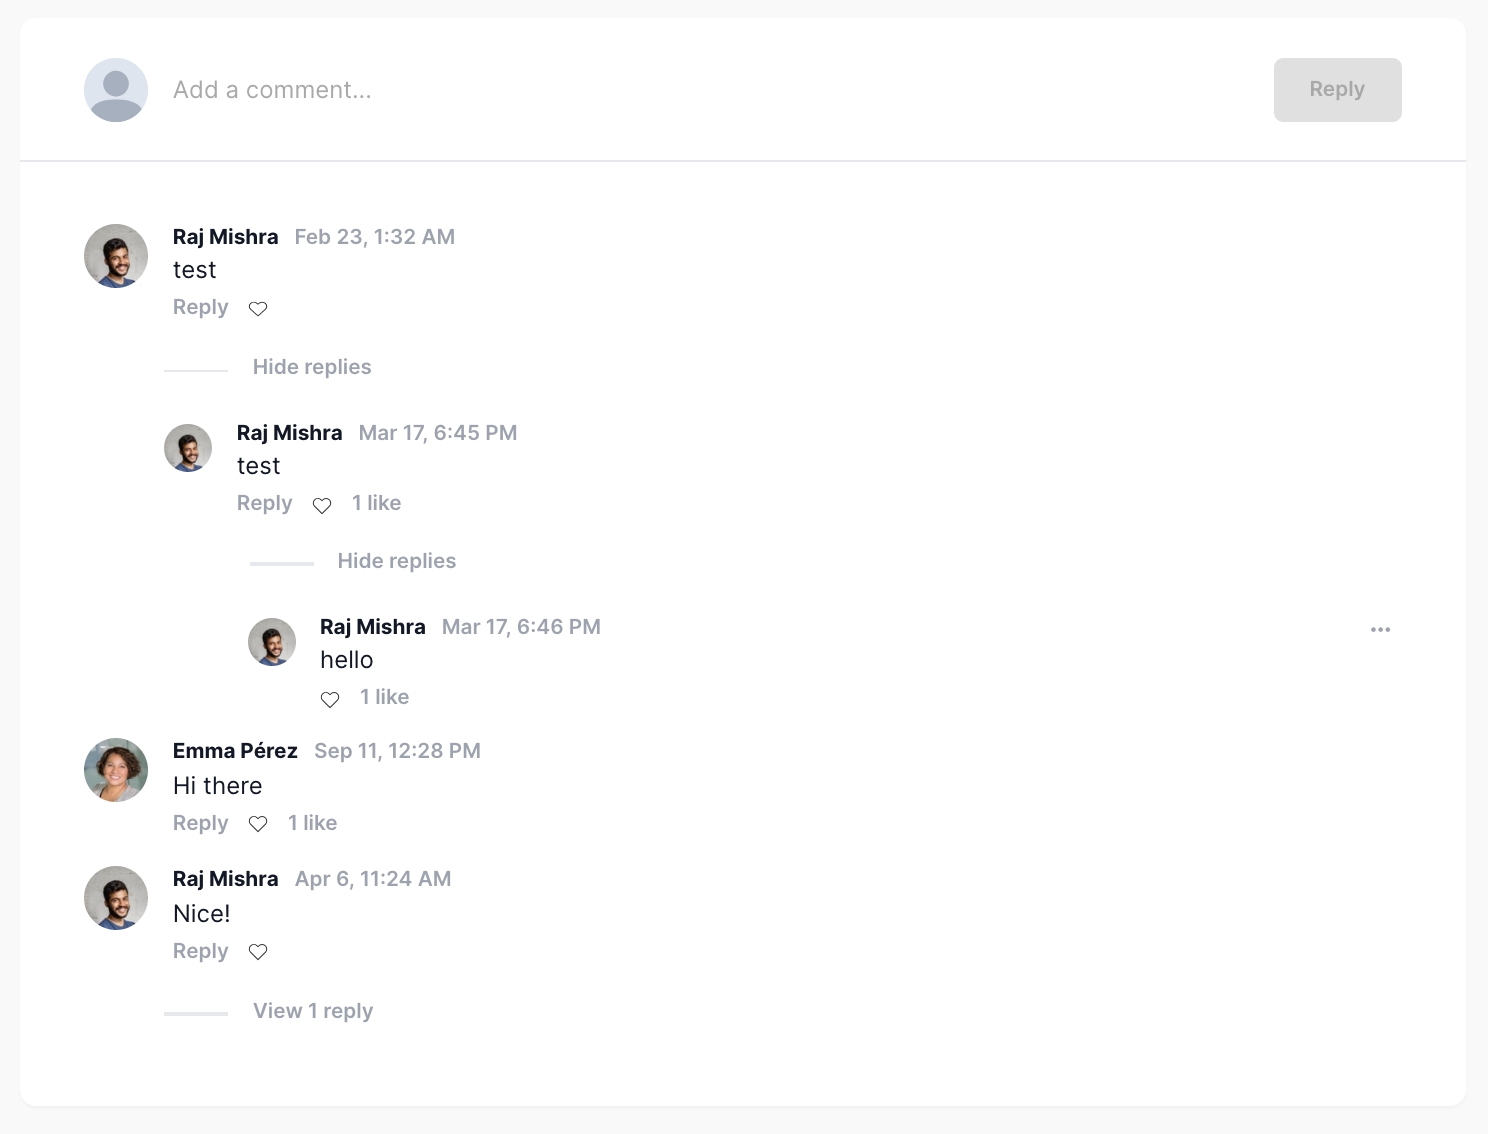
Task: Open three-dot menu on "hello" comment
Action: 1380,630
